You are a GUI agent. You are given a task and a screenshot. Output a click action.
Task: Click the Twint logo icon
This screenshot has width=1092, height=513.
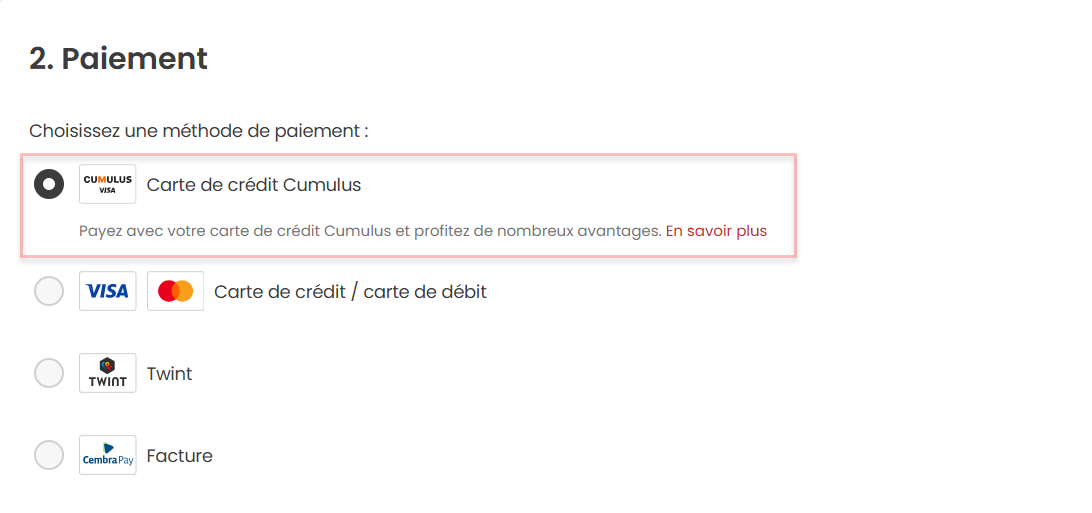pyautogui.click(x=107, y=373)
